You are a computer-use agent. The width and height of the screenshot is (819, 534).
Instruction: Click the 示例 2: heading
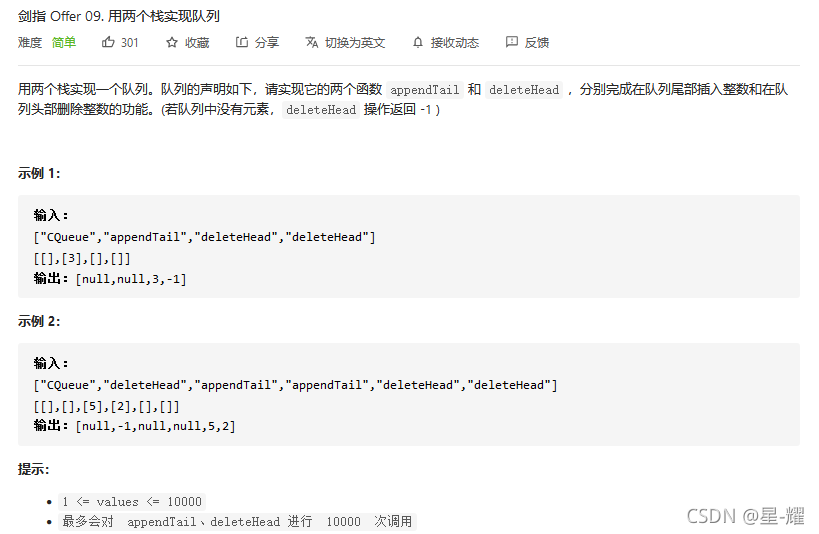(x=39, y=321)
